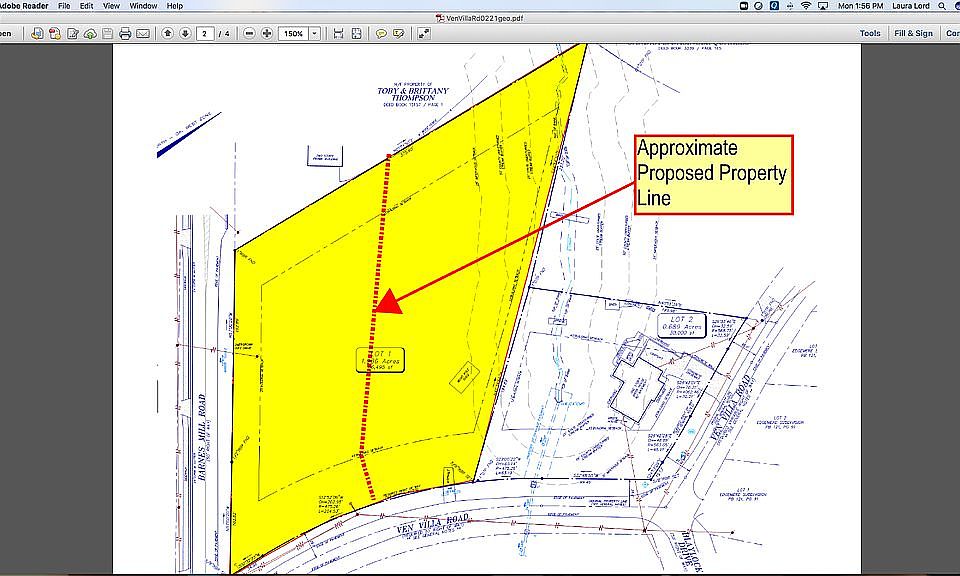This screenshot has height=576, width=960.
Task: Click the Barnes Mill Road label
Action: 201,437
